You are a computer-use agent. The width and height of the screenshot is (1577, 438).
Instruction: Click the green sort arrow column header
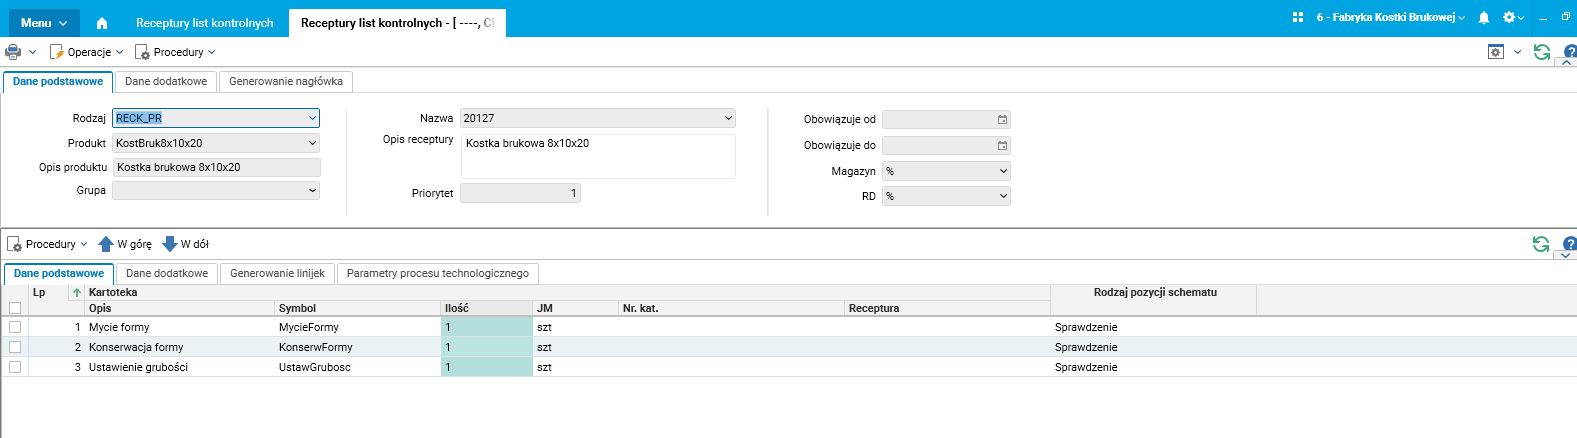pyautogui.click(x=77, y=293)
